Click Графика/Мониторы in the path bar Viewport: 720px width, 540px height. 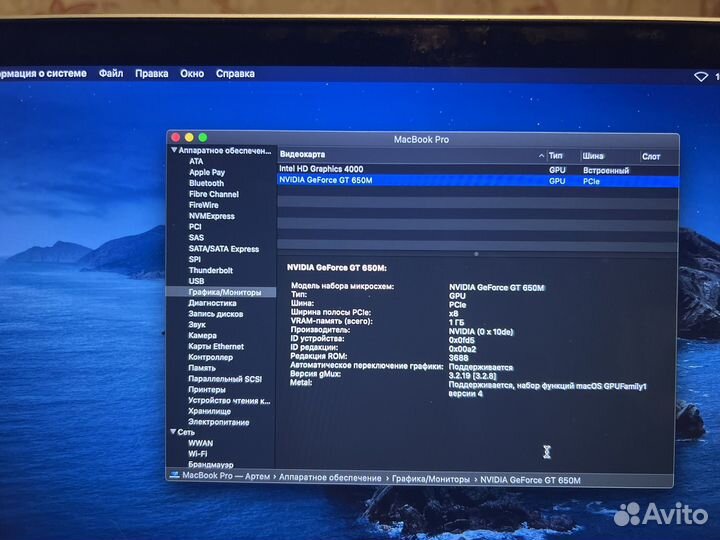tap(431, 479)
